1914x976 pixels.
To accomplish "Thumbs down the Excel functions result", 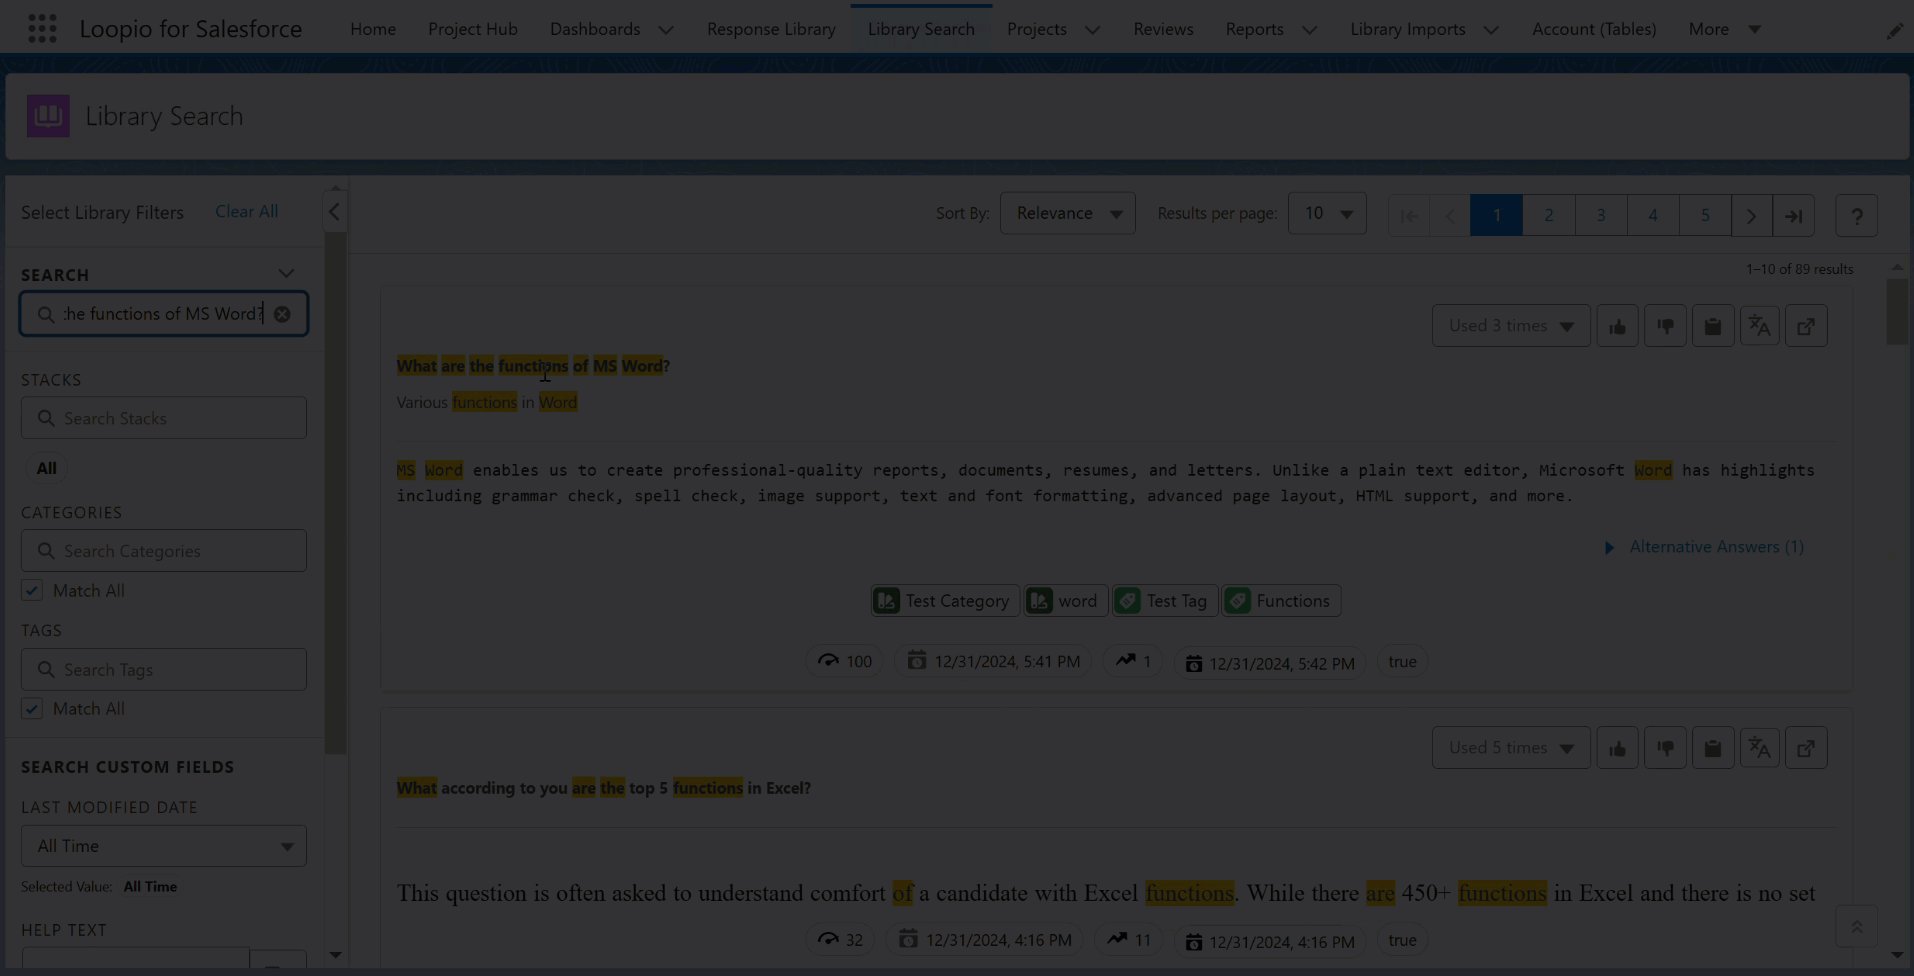I will coord(1665,748).
